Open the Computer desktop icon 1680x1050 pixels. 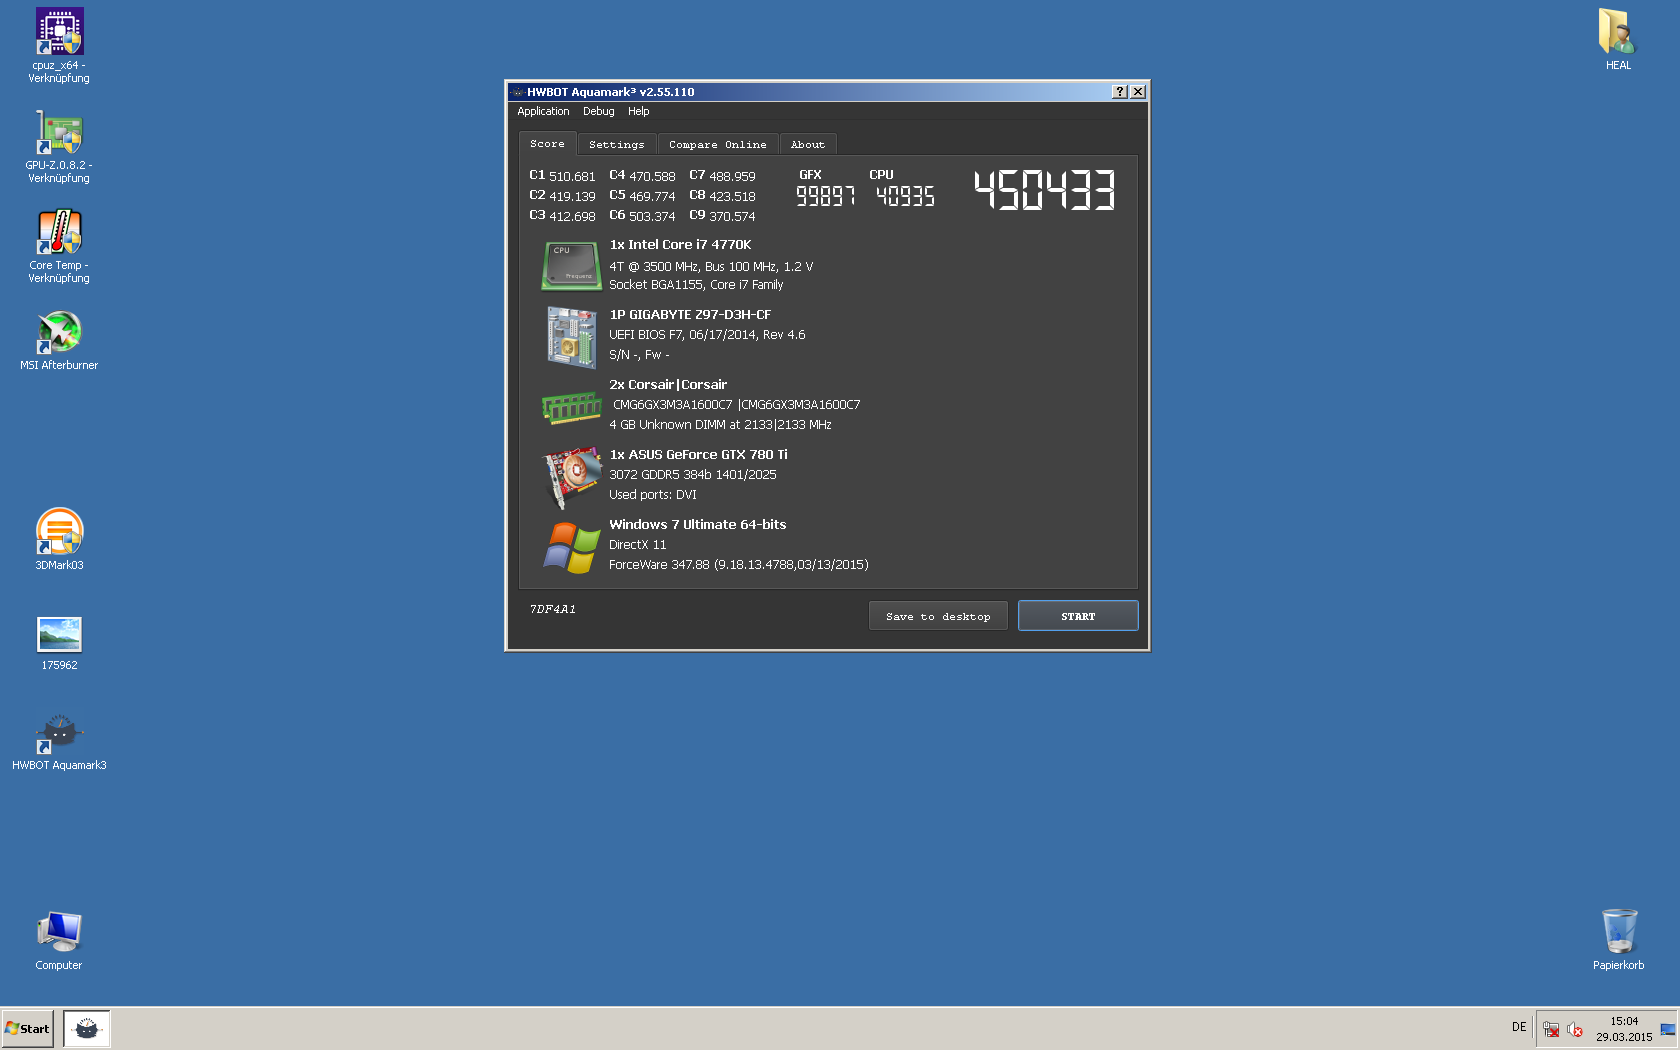[x=59, y=941]
